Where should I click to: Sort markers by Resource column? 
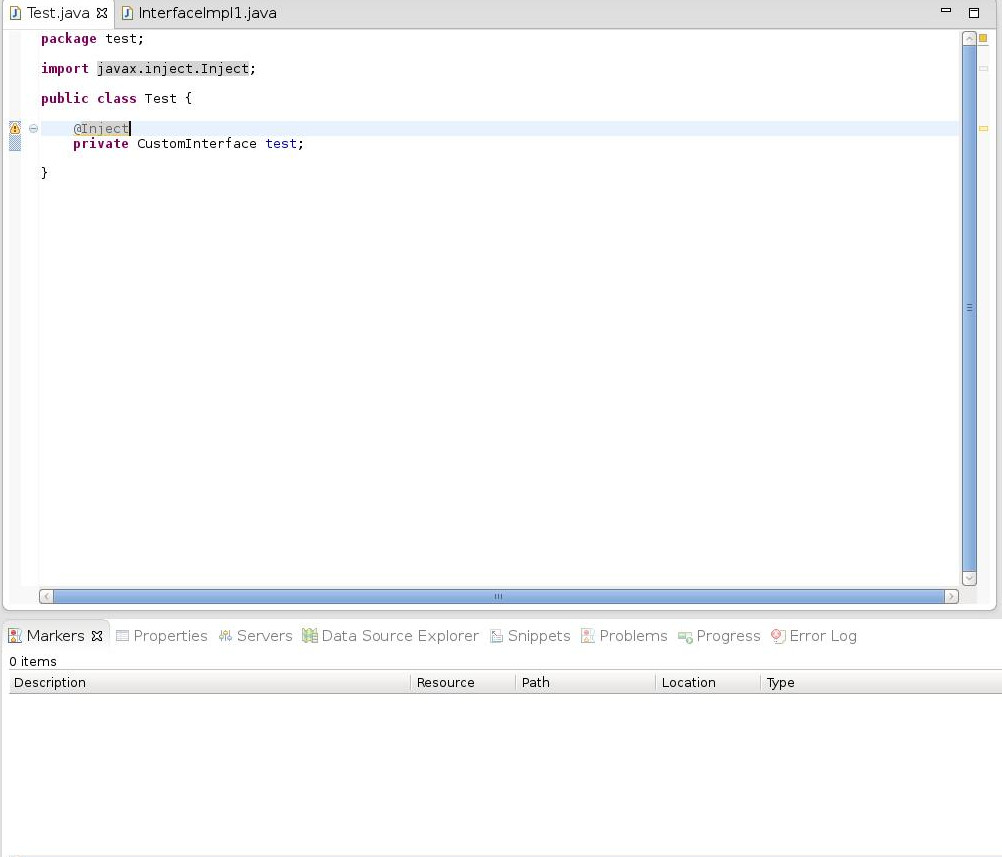coord(463,683)
